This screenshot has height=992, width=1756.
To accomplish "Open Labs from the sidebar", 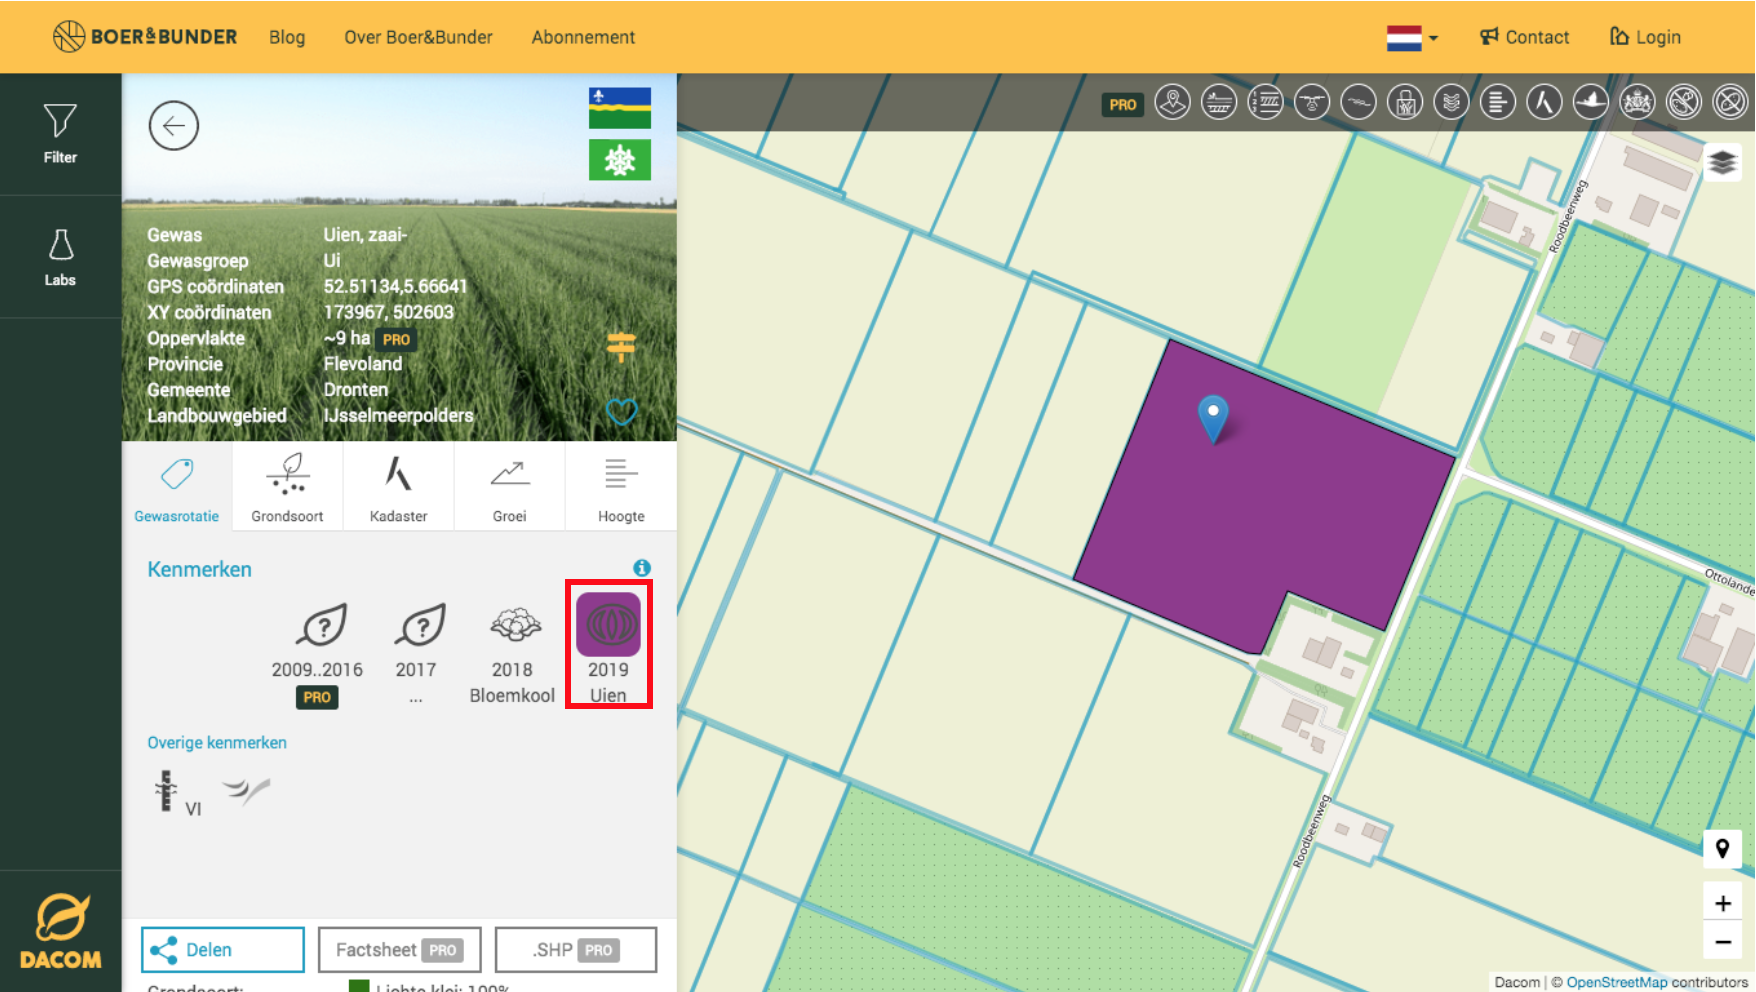I will click(x=60, y=257).
